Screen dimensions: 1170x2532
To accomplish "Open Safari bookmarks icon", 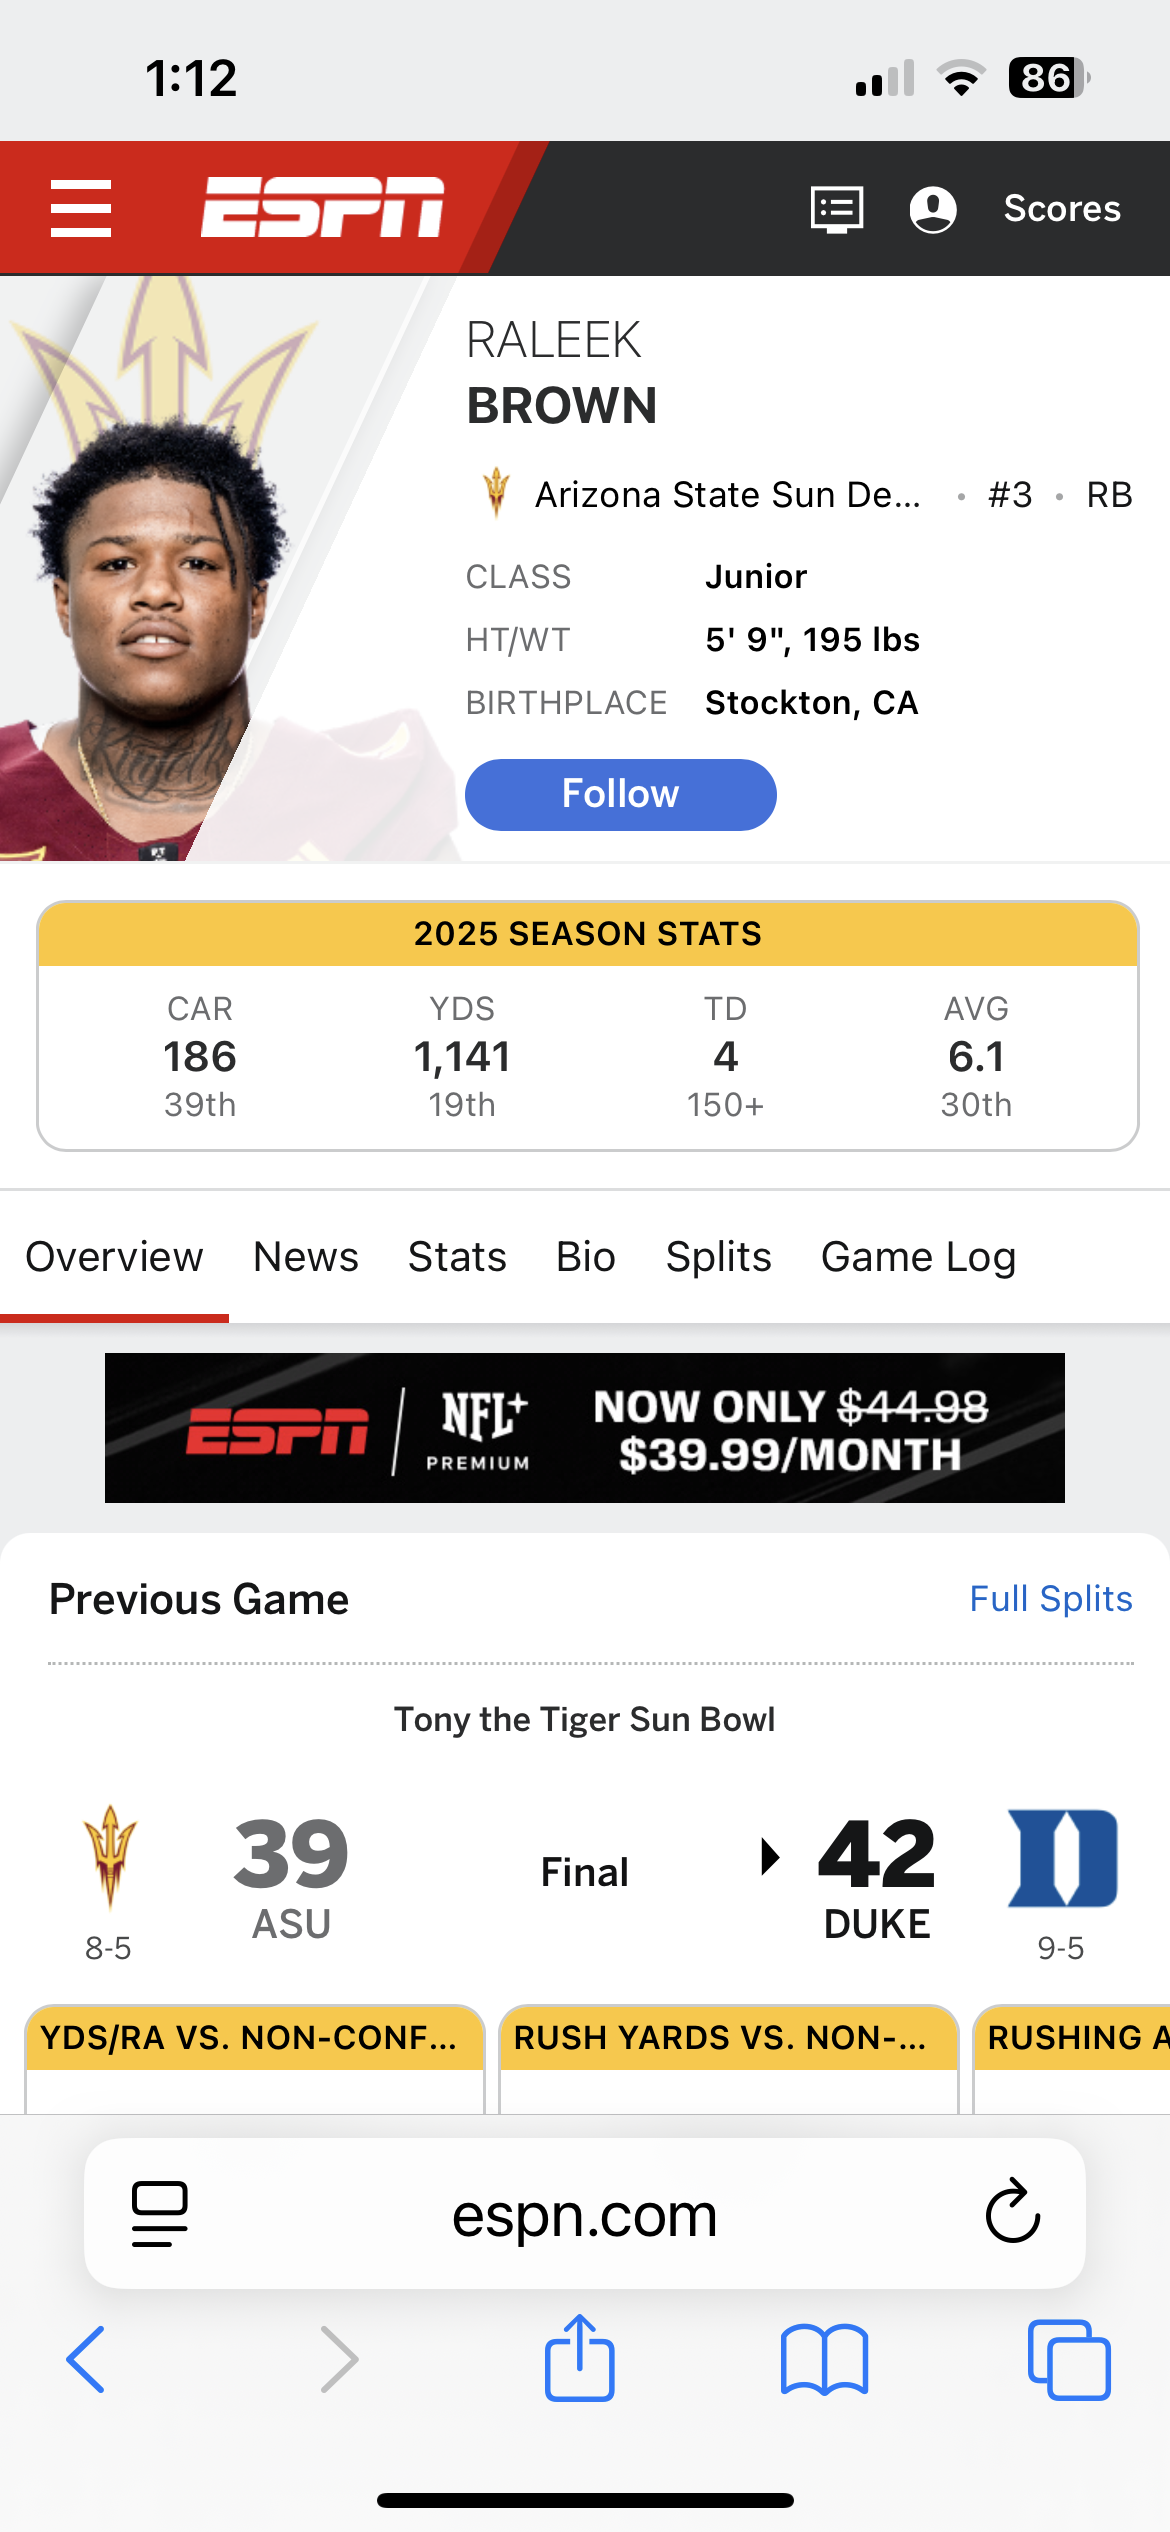I will tap(824, 2360).
